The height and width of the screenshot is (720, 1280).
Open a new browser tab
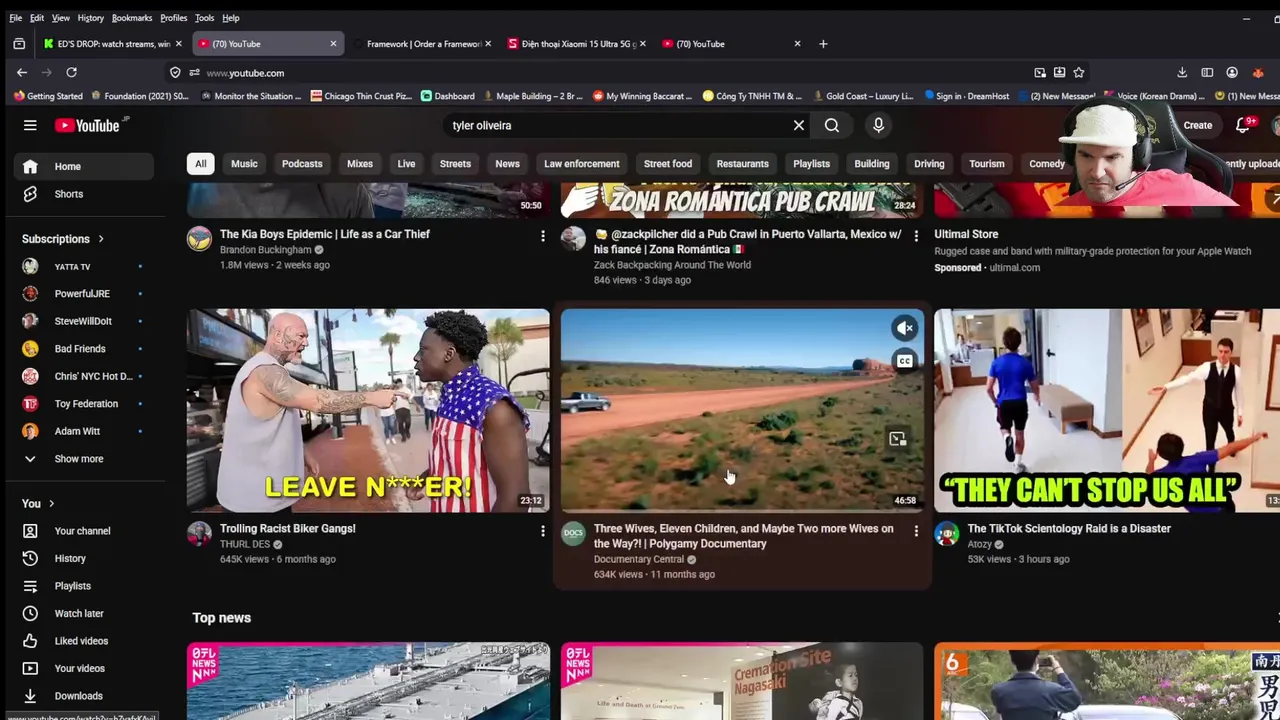coord(823,44)
